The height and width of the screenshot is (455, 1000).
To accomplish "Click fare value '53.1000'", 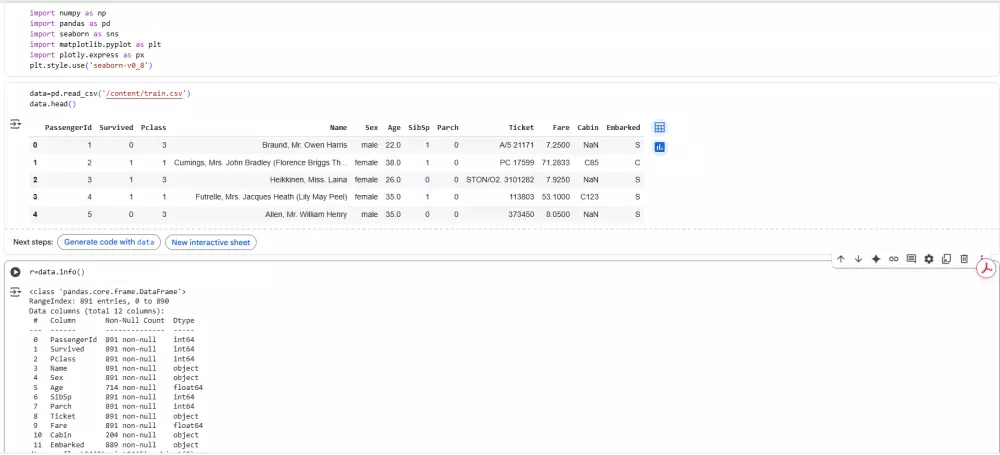I will 556,197.
